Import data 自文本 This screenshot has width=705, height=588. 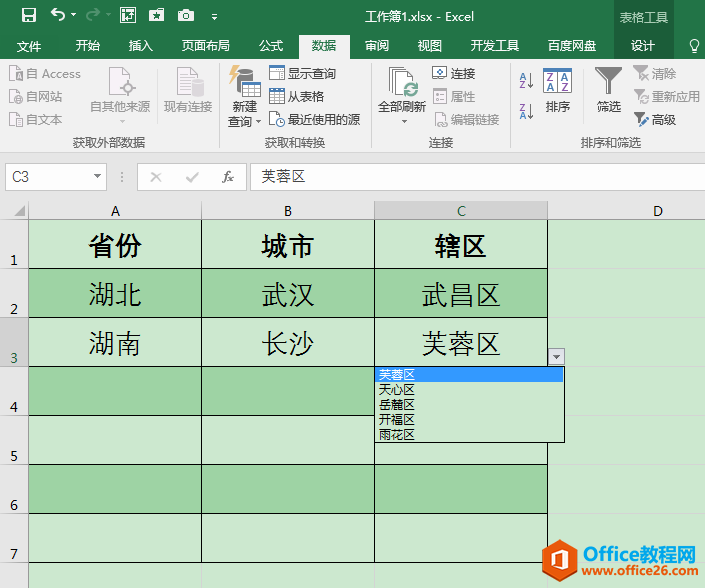(36, 120)
